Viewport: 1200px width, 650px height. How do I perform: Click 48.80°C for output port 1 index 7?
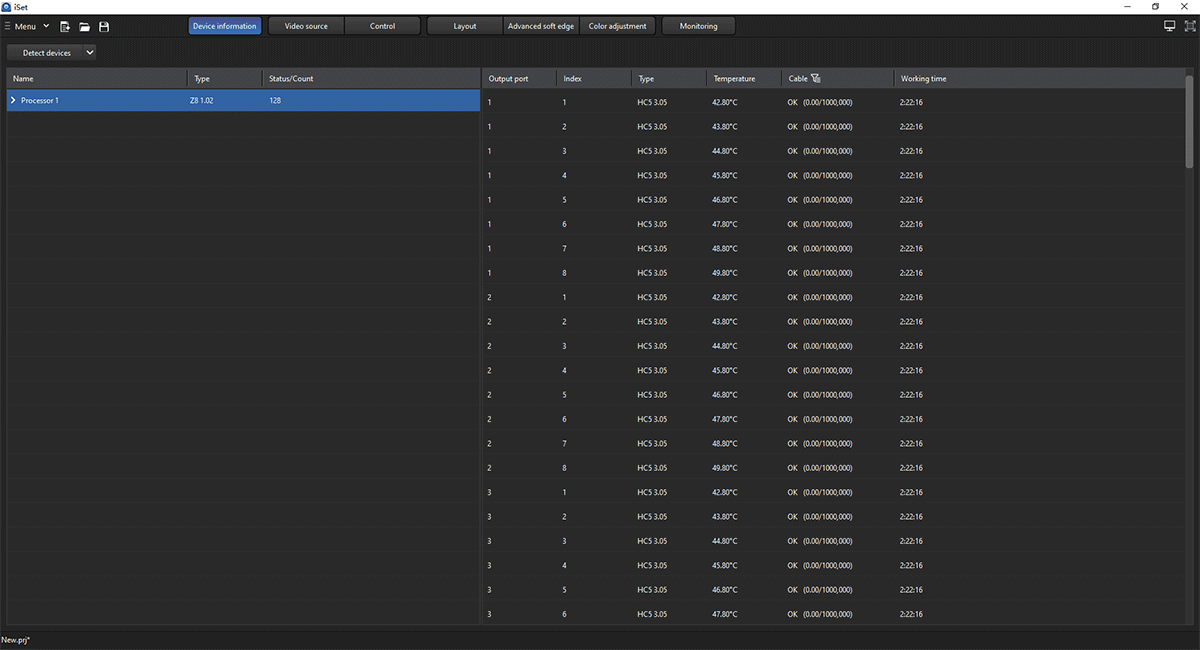(725, 248)
